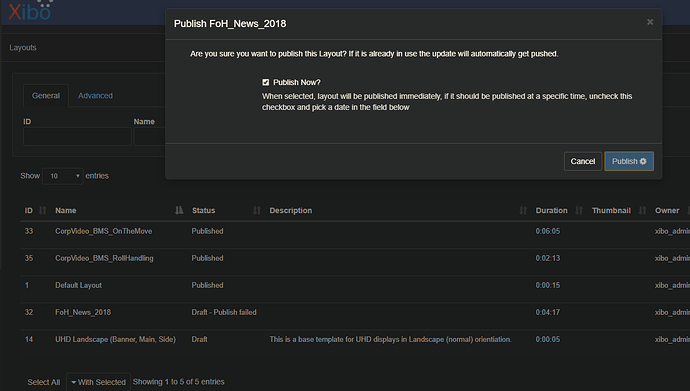
Task: Focus the ID filter input field
Action: tap(77, 136)
